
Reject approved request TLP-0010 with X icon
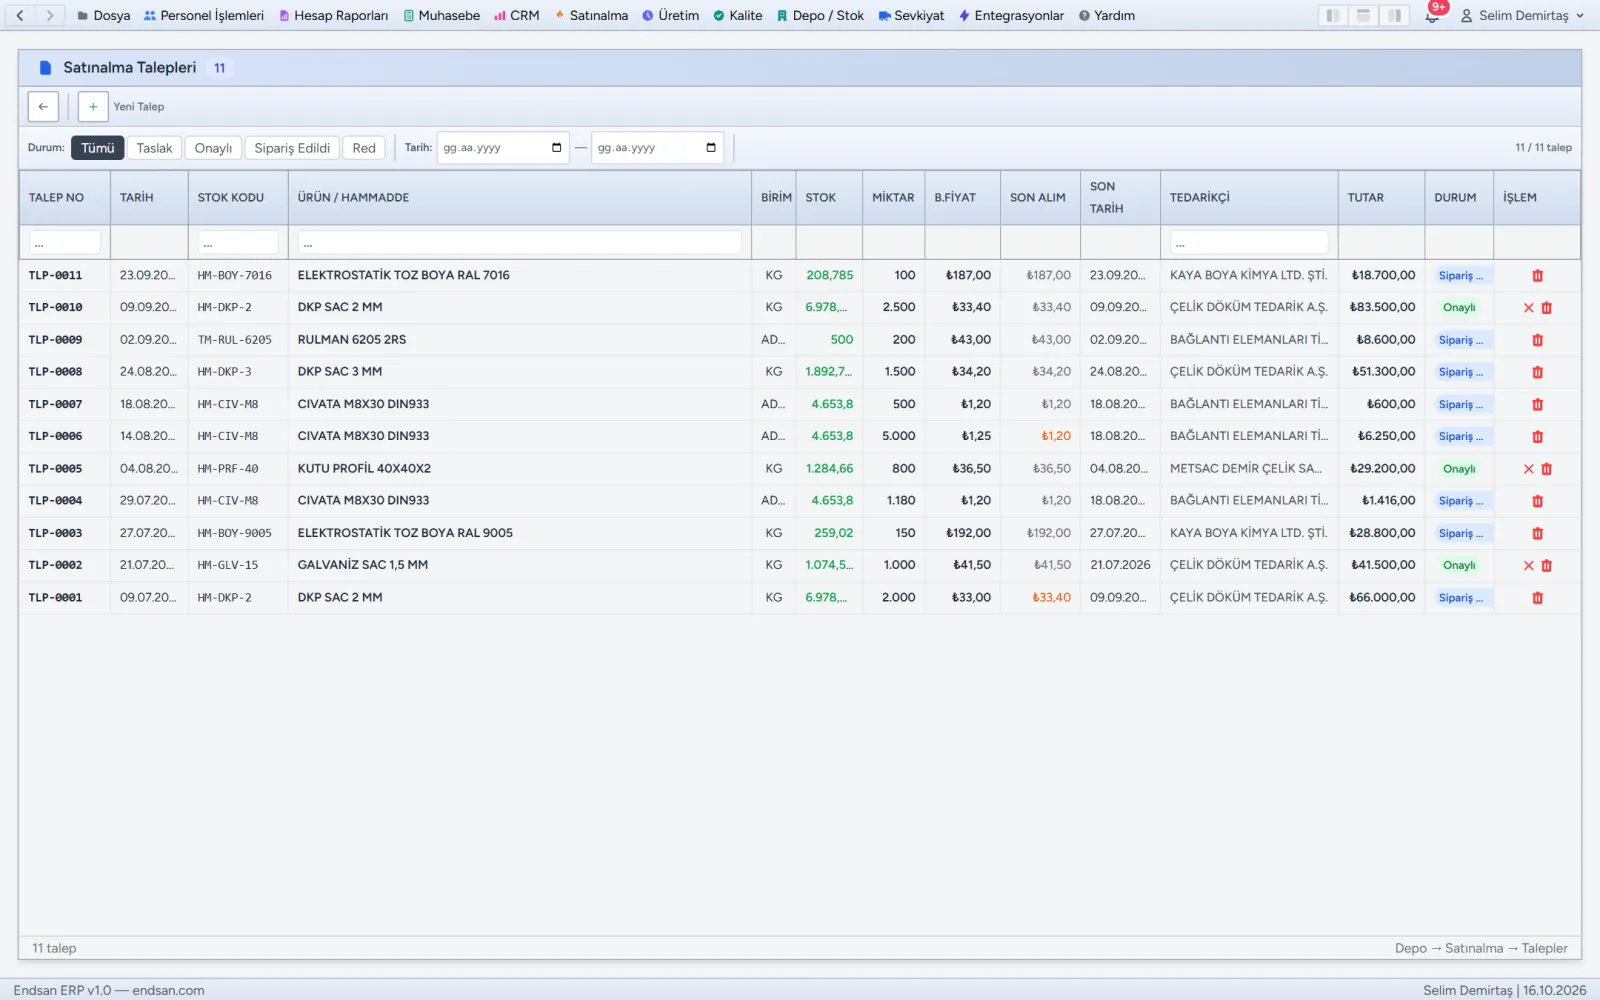click(1528, 308)
